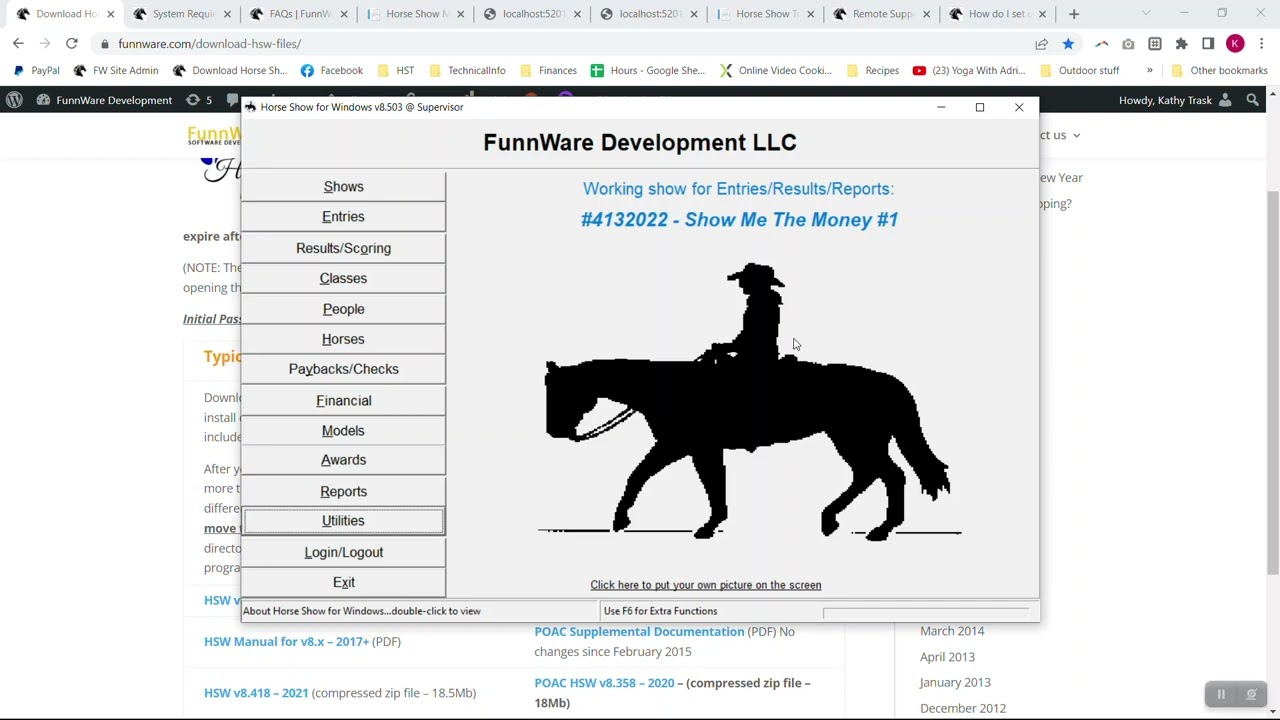The height and width of the screenshot is (720, 1280).
Task: Open the Hours - Google Sheets bookmark
Action: point(648,71)
